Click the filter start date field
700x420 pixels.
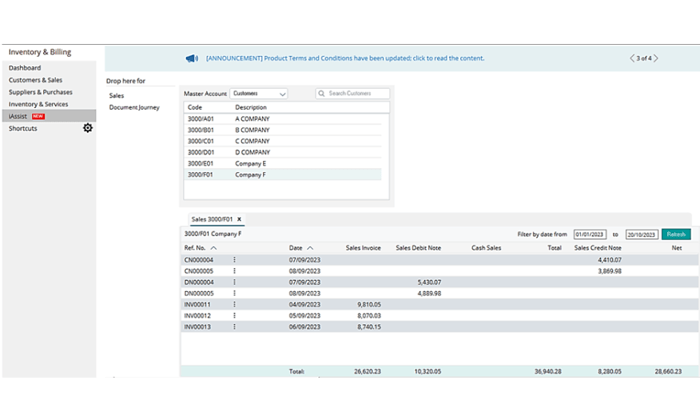pyautogui.click(x=590, y=234)
